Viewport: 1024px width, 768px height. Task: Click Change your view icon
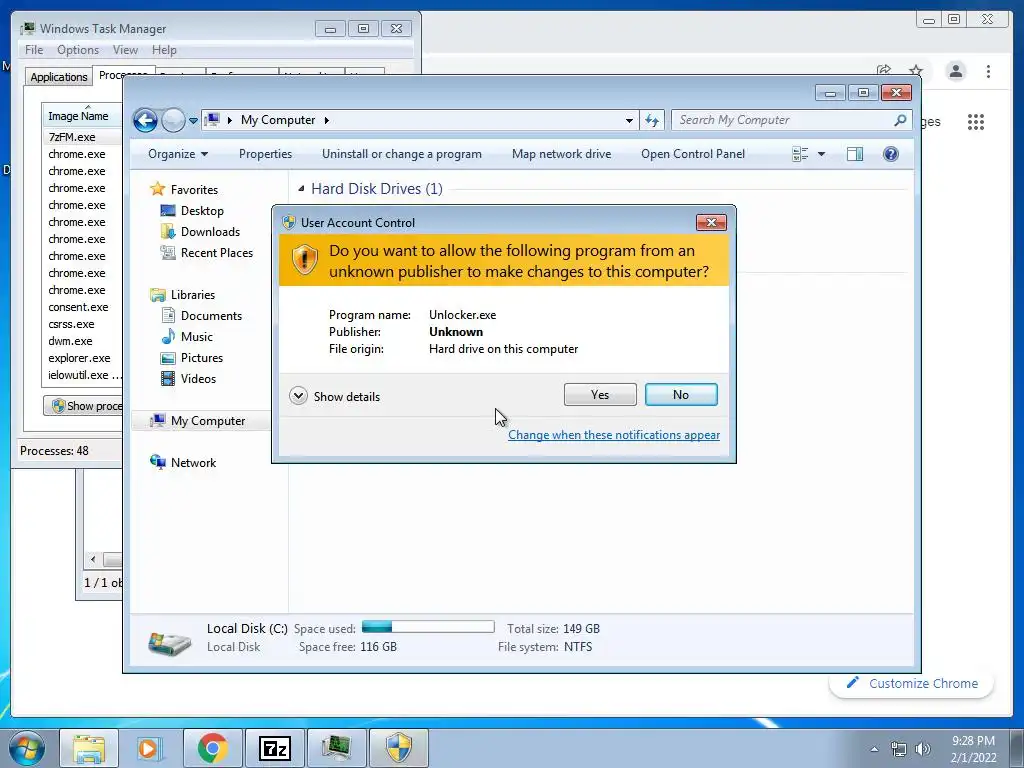click(800, 154)
